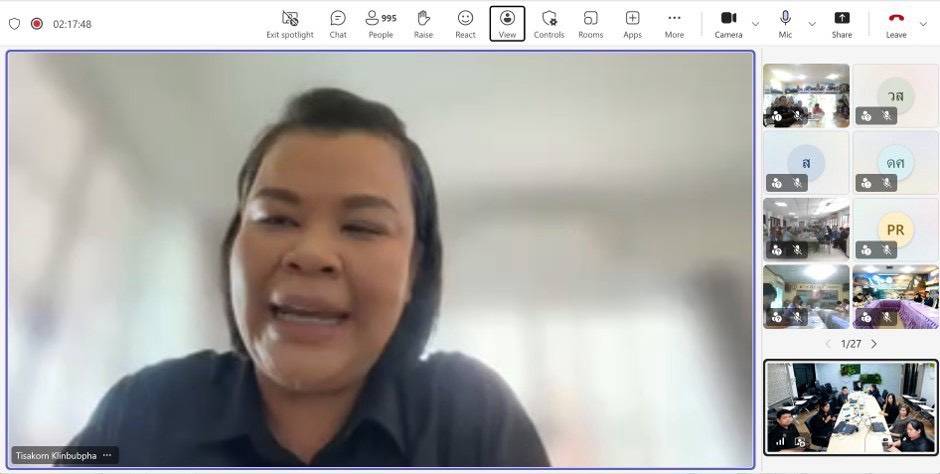Screen dimensions: 940x474
Task: Click muted mic icon on PR tile
Action: click(887, 250)
